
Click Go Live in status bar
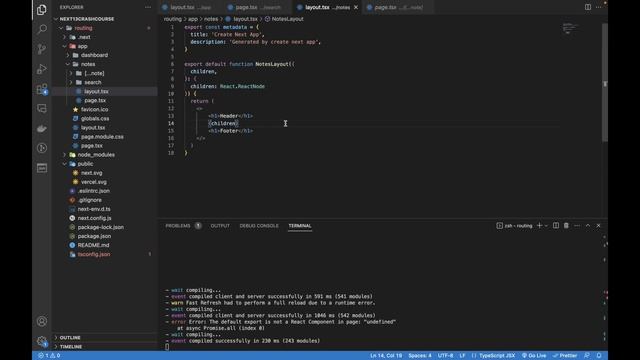534,356
